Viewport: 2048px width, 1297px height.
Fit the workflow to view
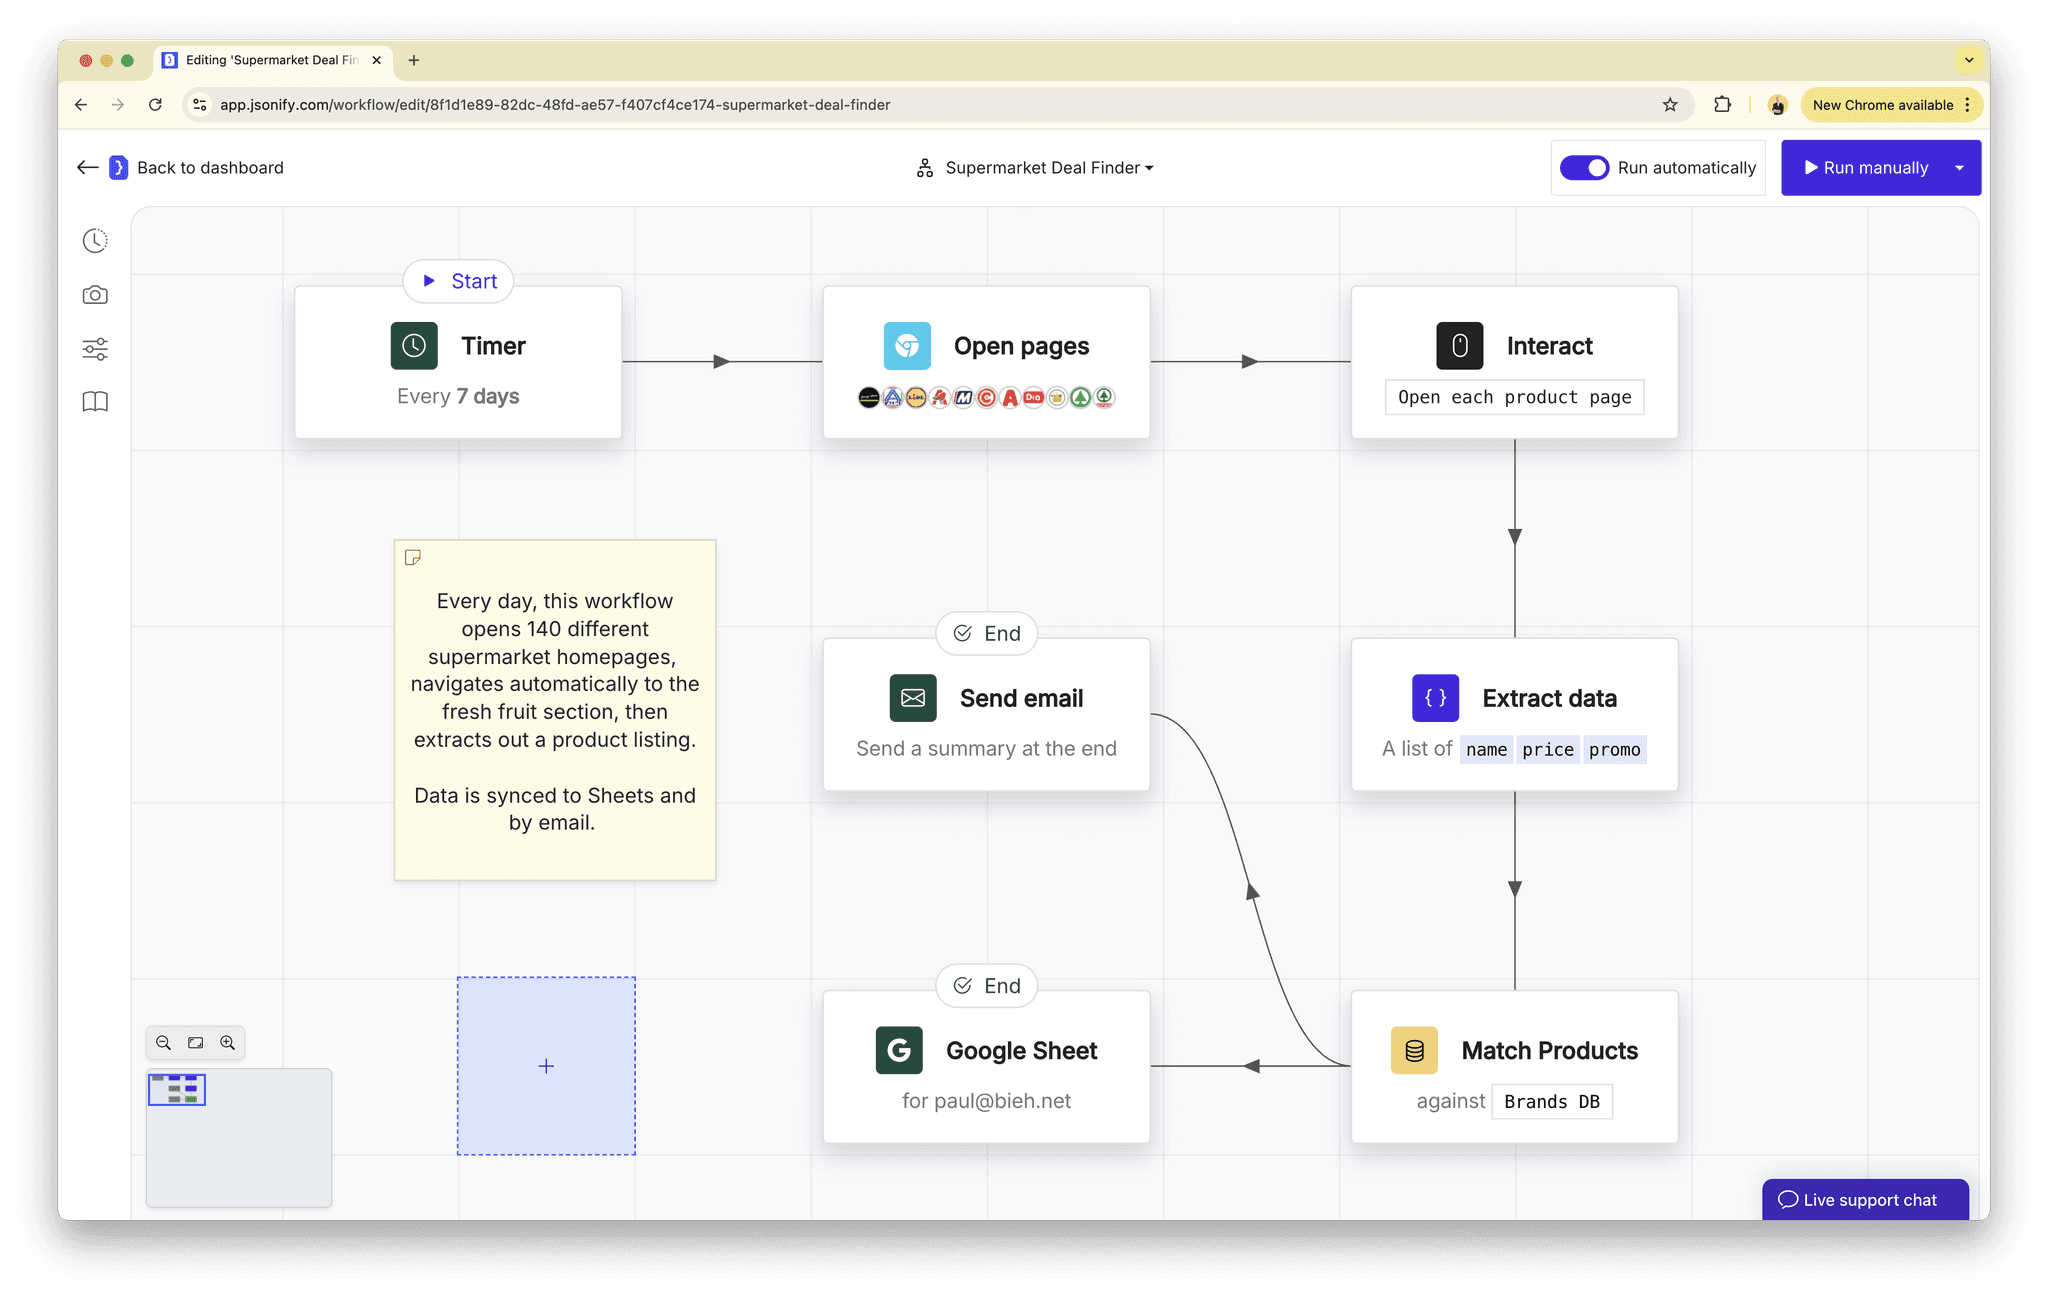click(x=196, y=1043)
